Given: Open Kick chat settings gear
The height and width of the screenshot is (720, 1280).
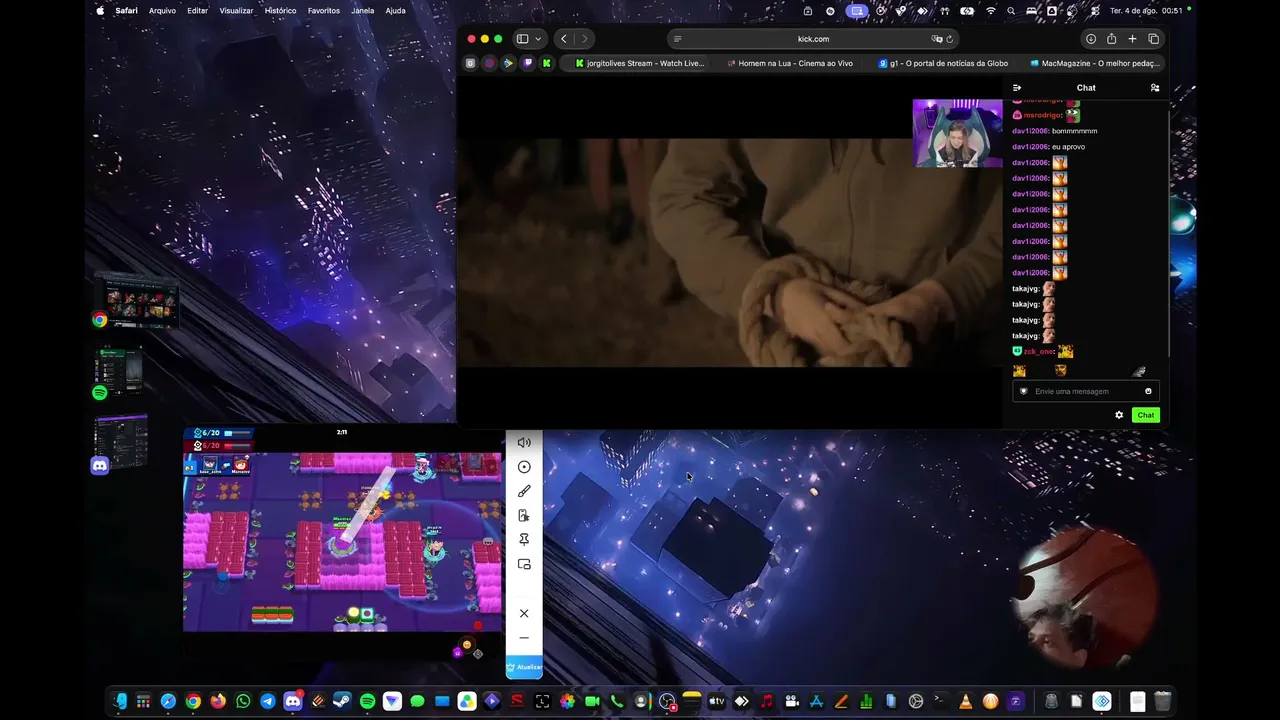Looking at the screenshot, I should coord(1119,415).
